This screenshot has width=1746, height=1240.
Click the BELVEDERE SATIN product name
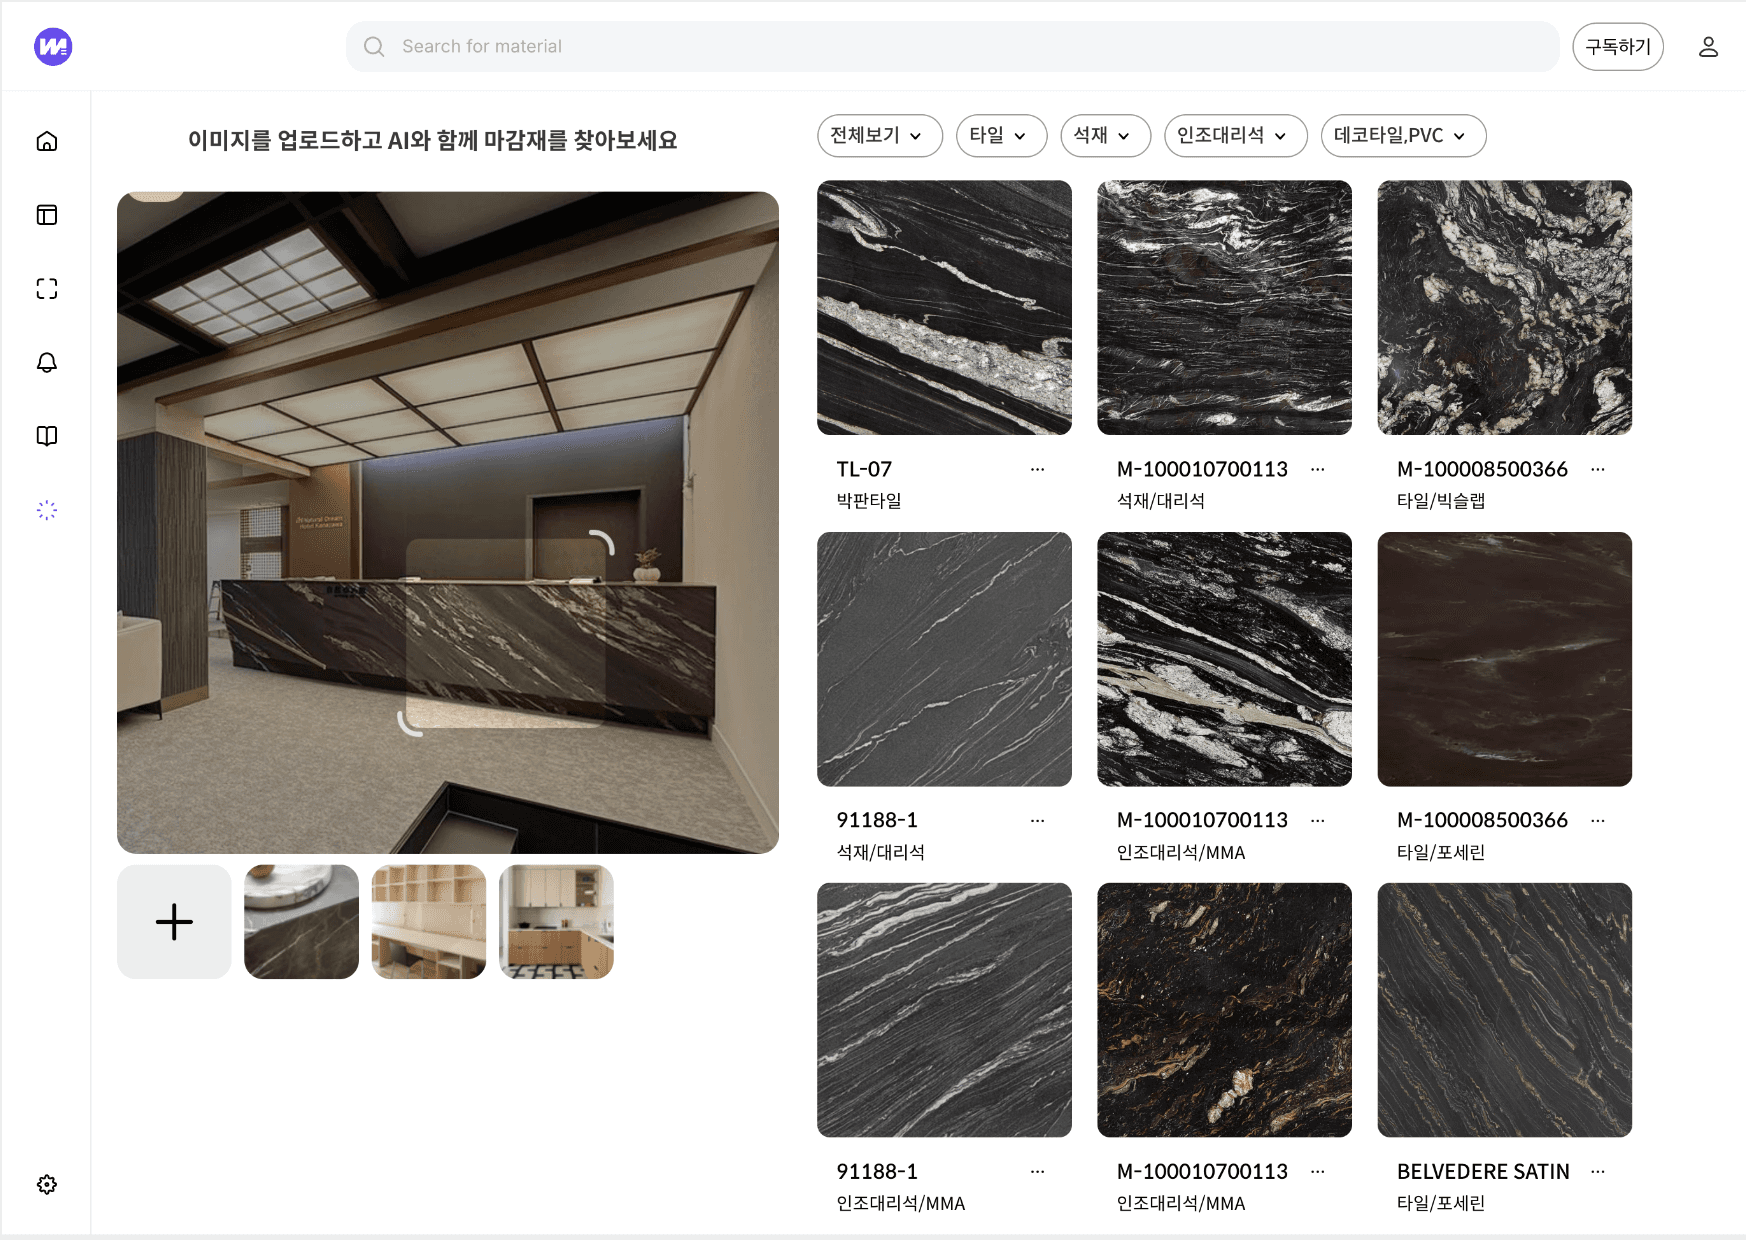1483,1171
